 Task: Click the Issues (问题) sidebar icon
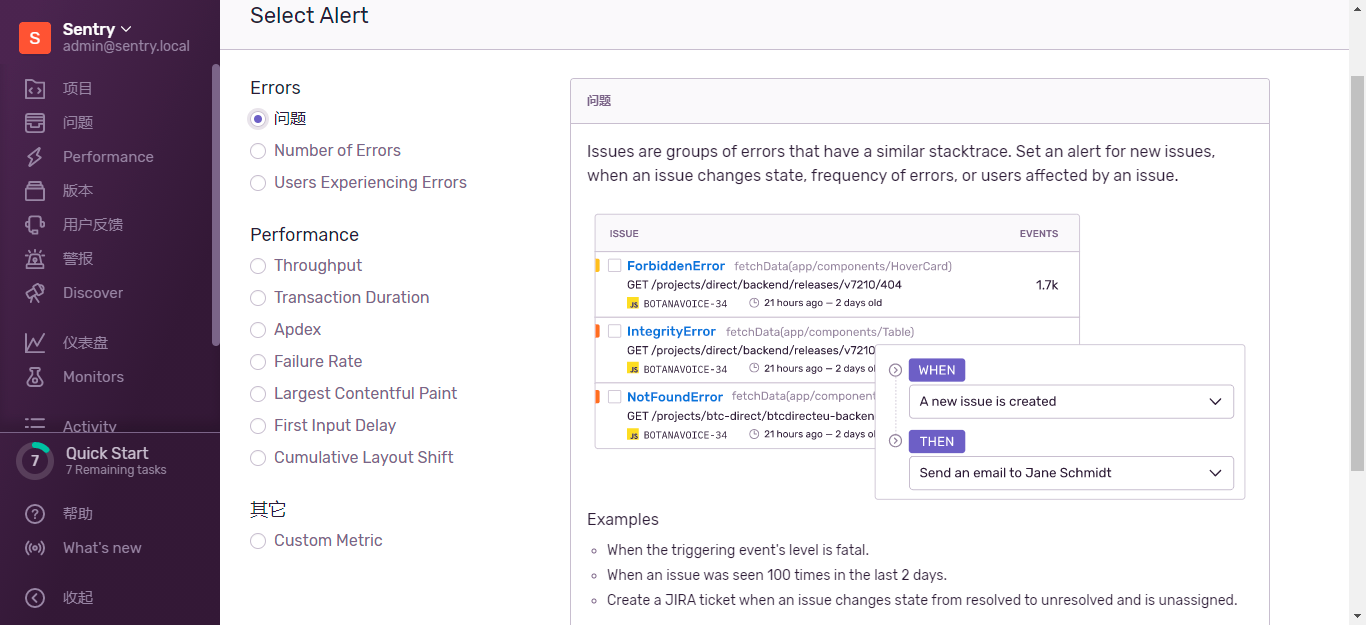click(35, 123)
